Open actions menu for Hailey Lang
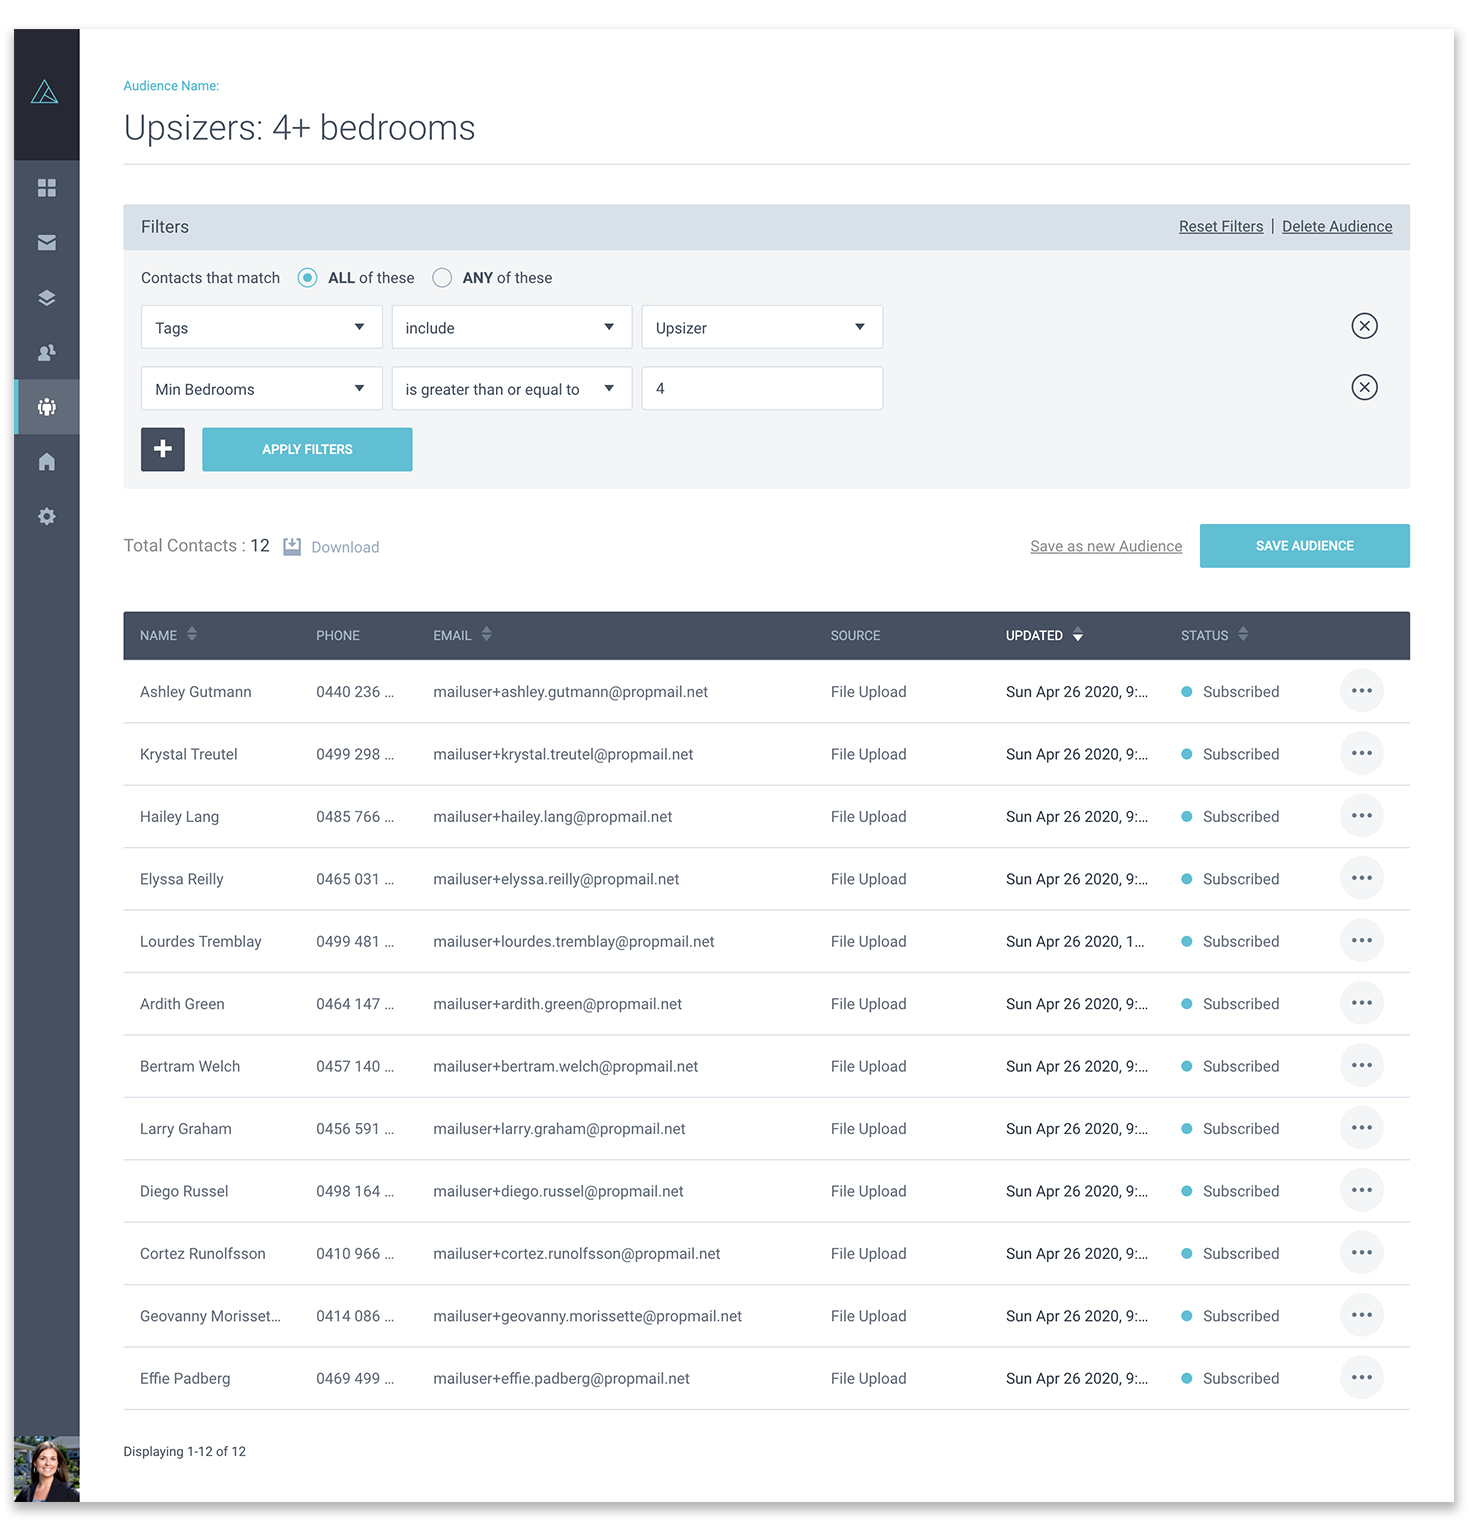Viewport: 1469px width, 1531px height. (x=1362, y=816)
